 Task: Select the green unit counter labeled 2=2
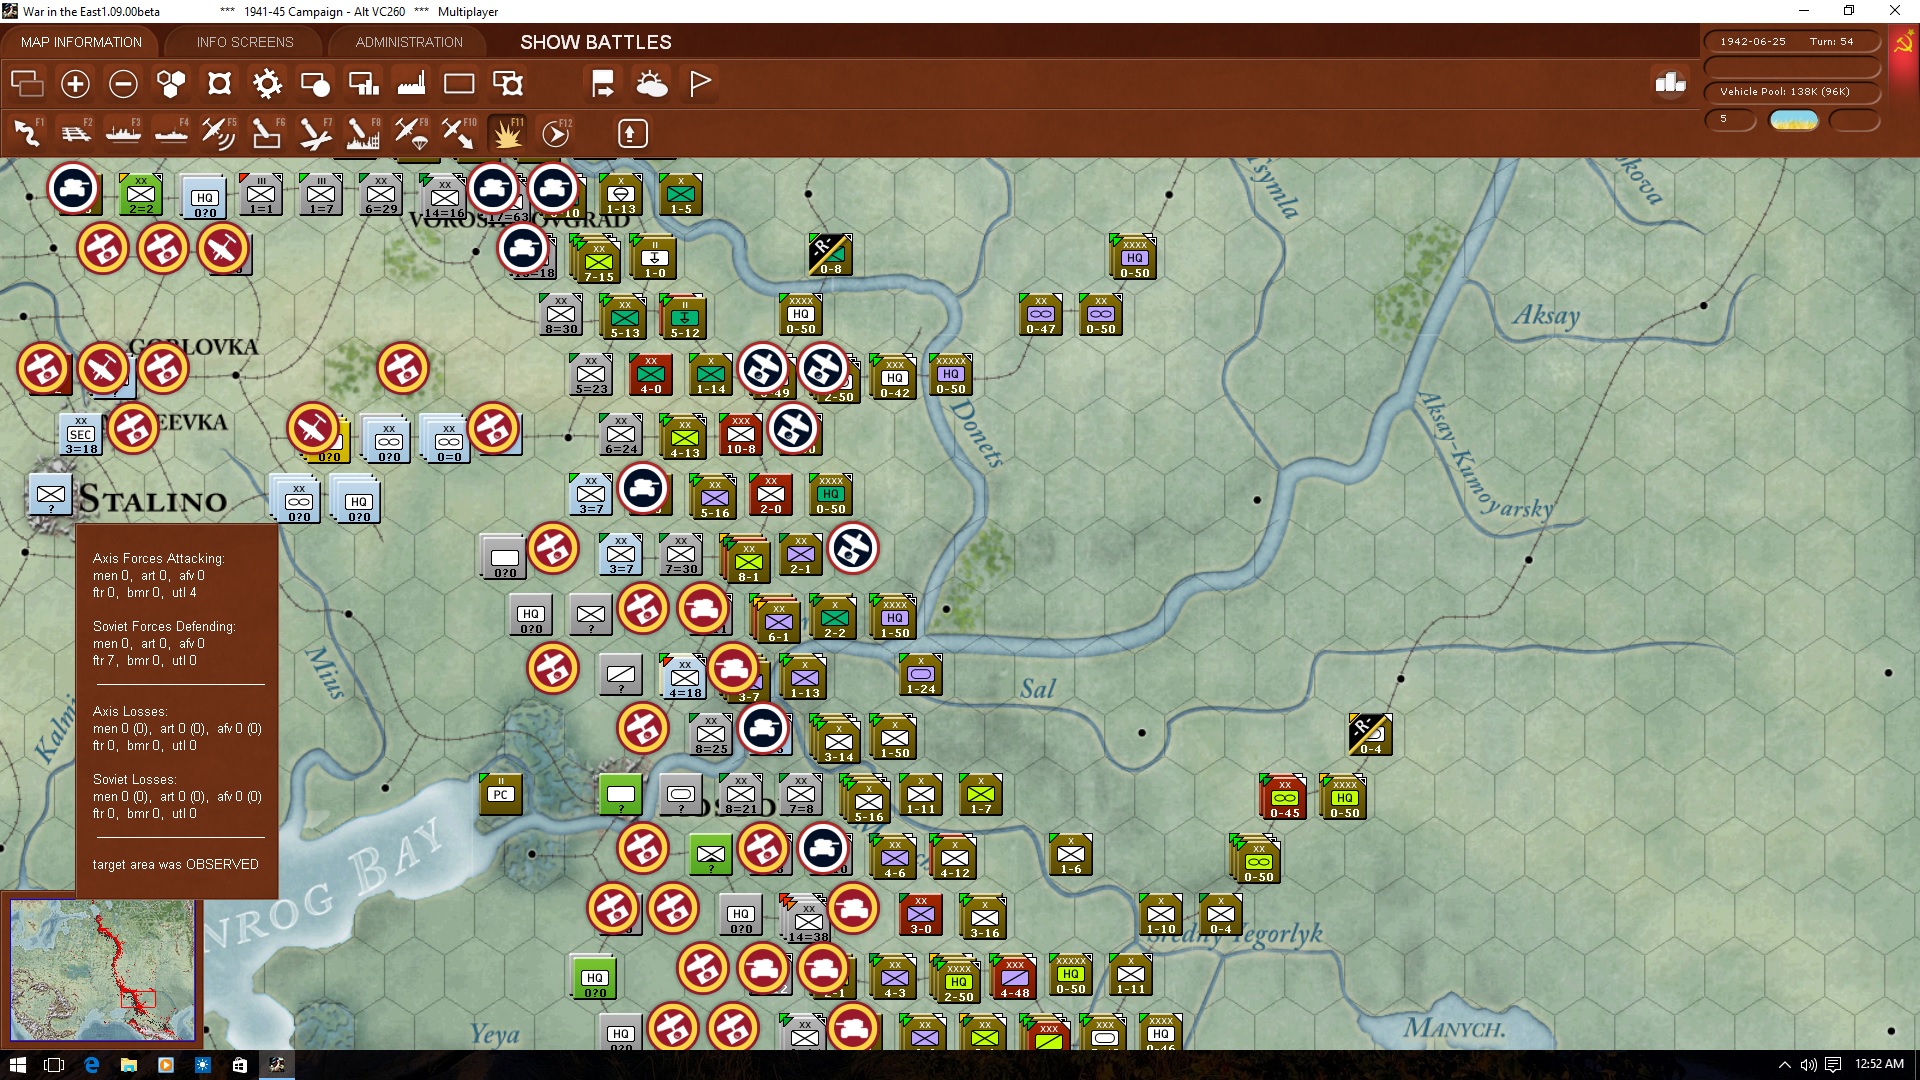click(x=141, y=195)
